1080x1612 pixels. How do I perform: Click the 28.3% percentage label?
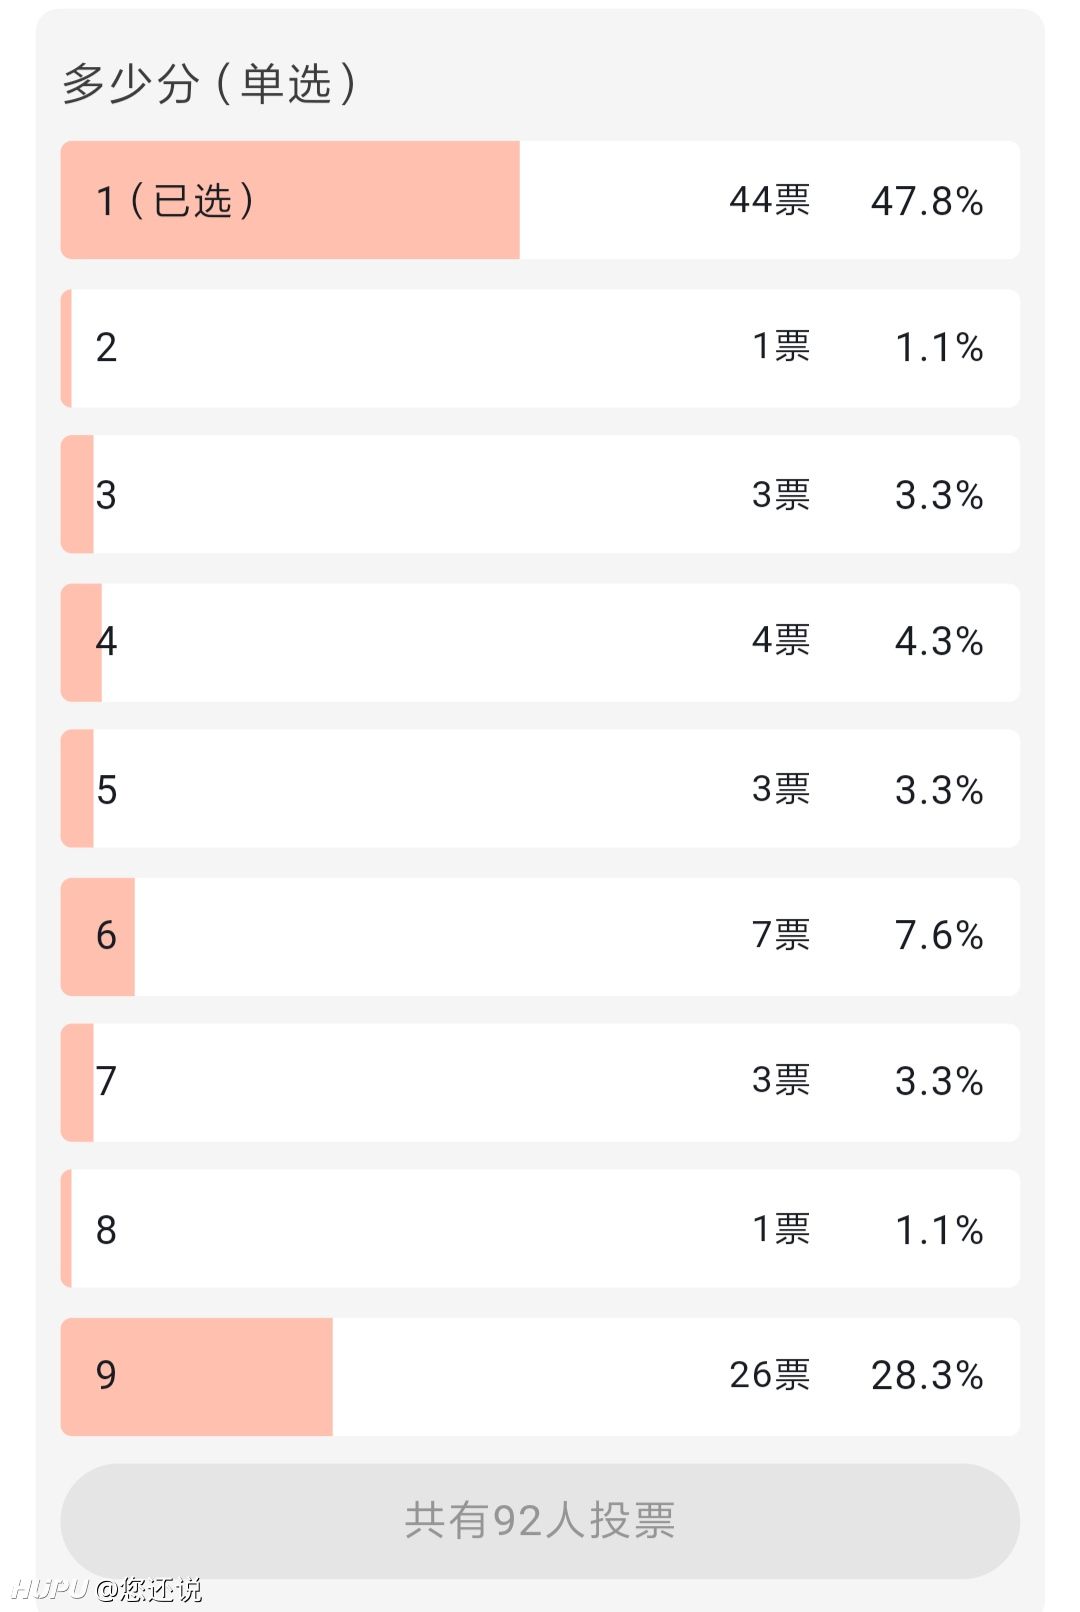coord(927,1376)
